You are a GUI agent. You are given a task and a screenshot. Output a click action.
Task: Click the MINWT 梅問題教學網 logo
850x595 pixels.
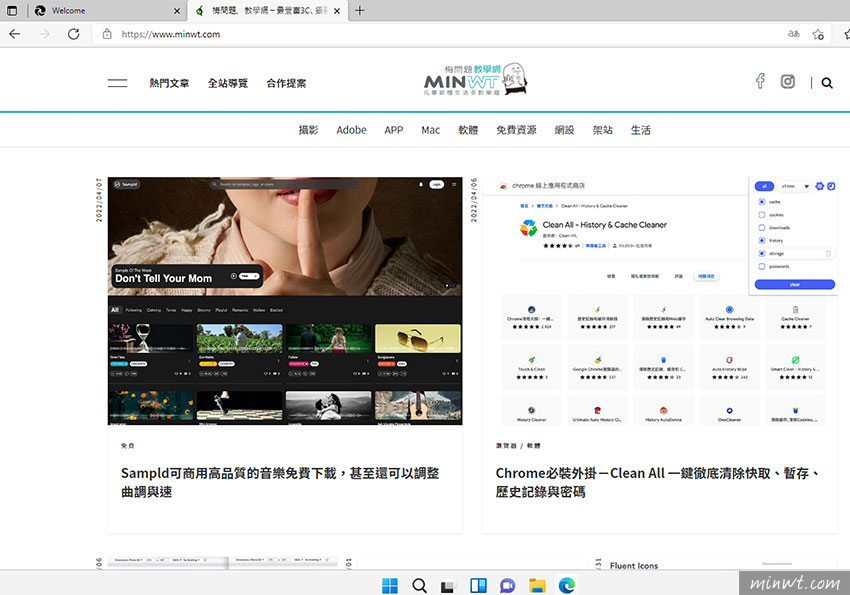(x=475, y=80)
